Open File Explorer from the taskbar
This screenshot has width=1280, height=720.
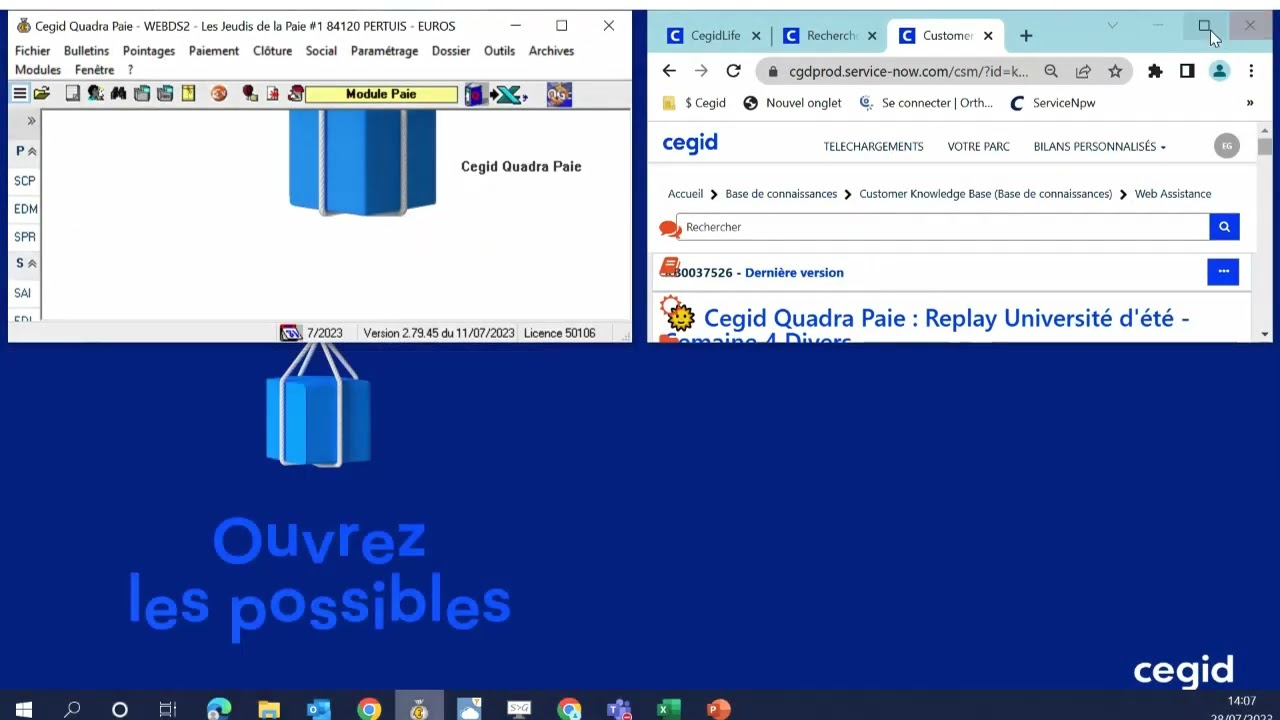pos(269,710)
